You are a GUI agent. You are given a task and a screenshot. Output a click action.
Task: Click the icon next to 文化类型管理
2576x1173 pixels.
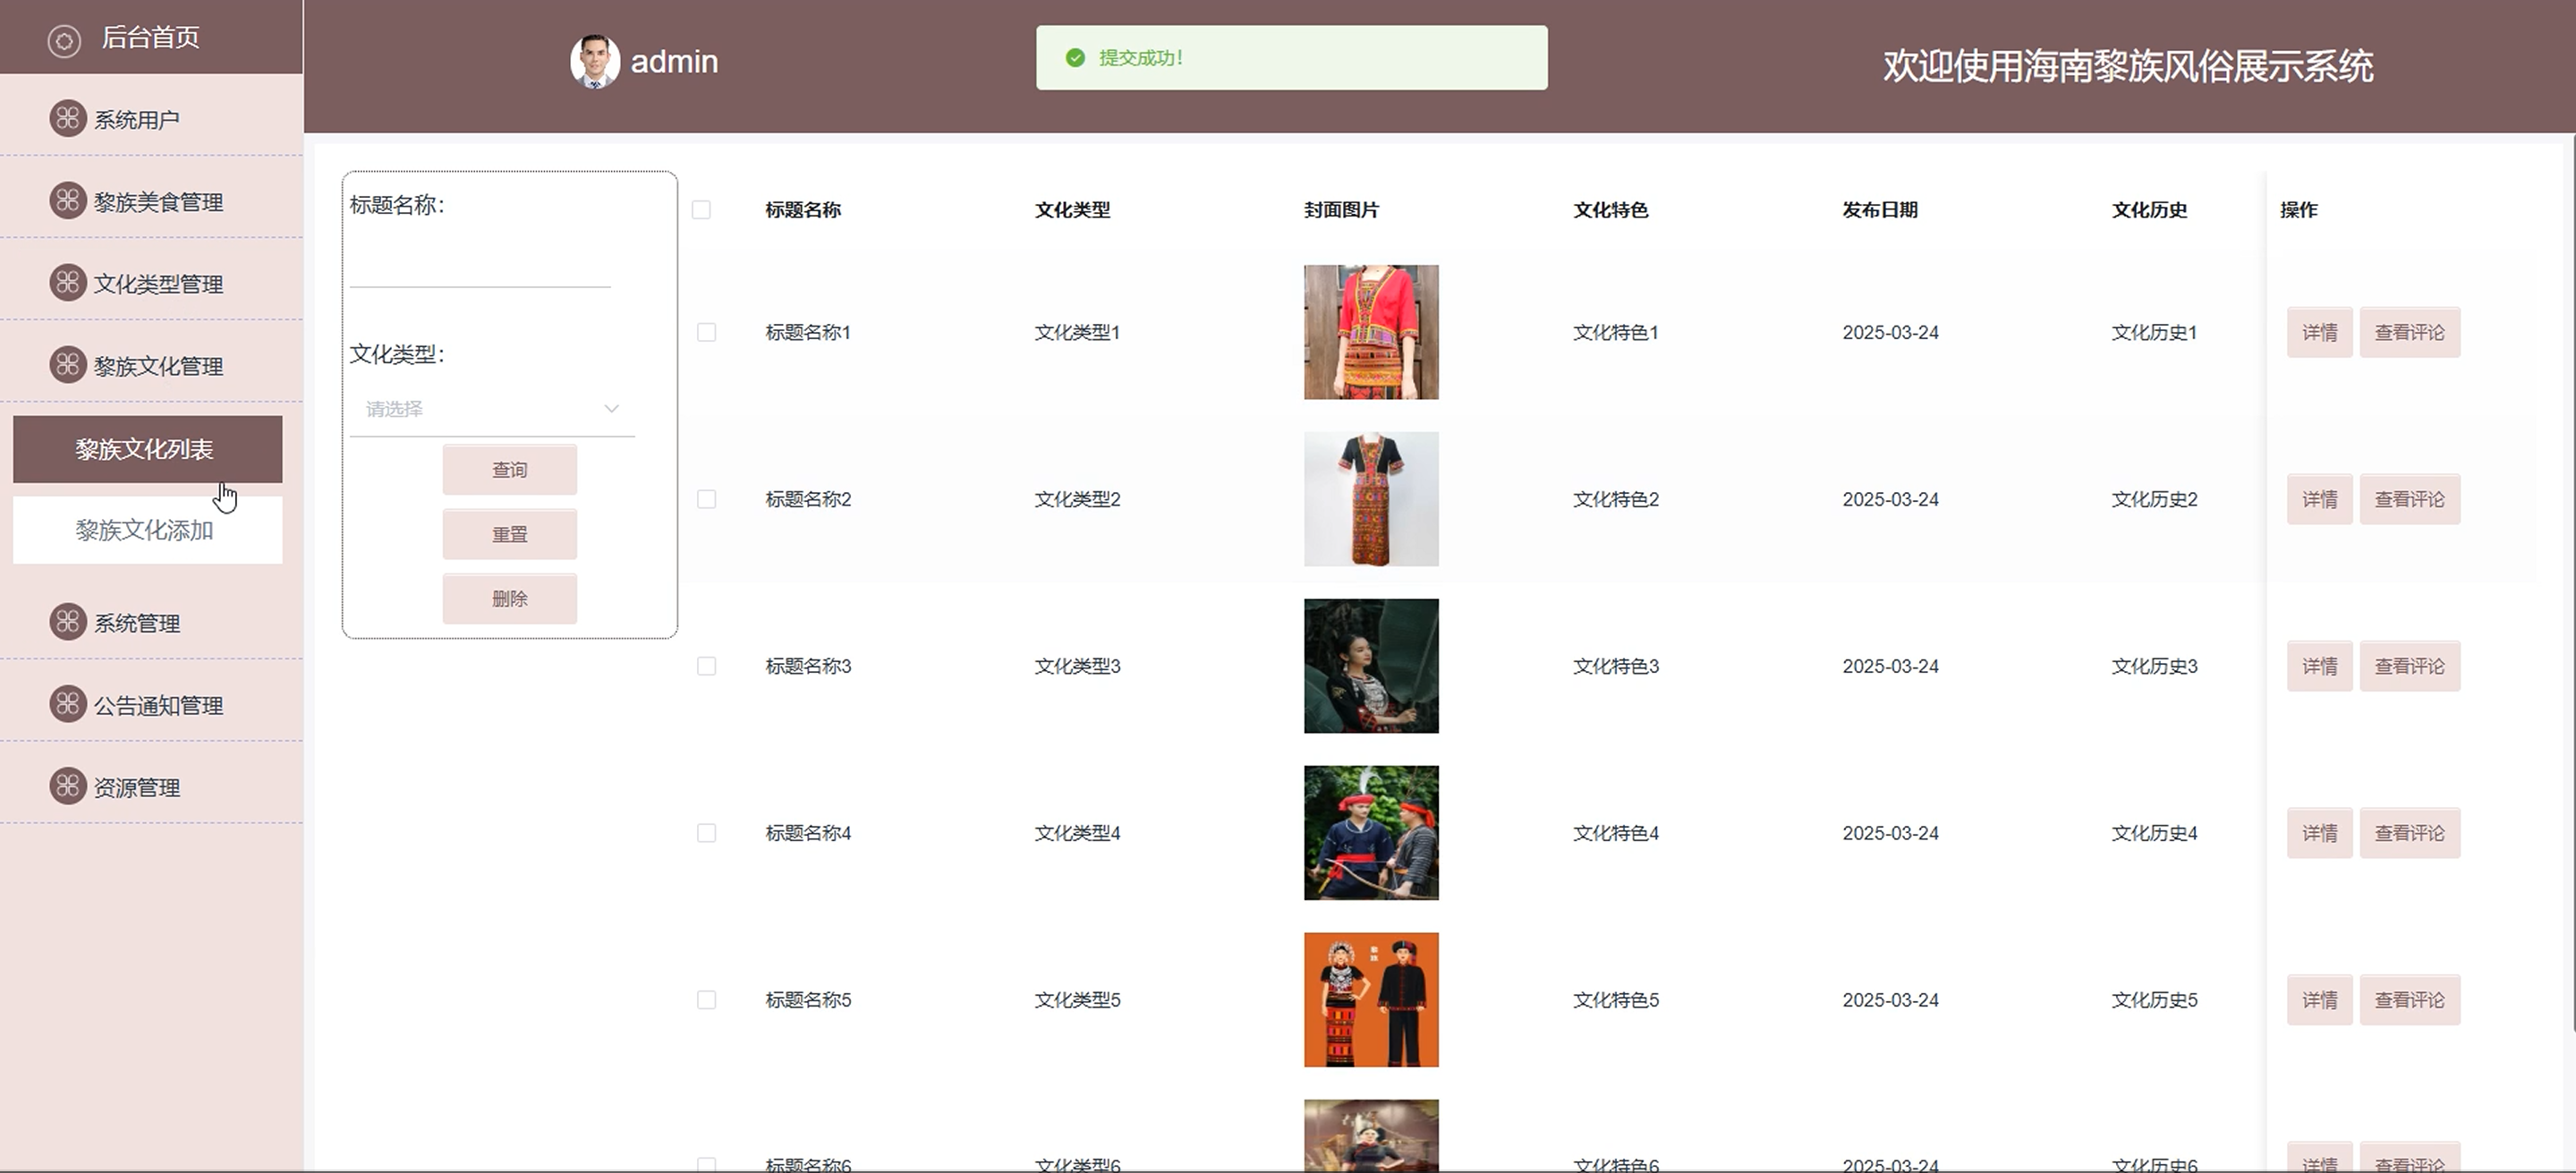[68, 283]
